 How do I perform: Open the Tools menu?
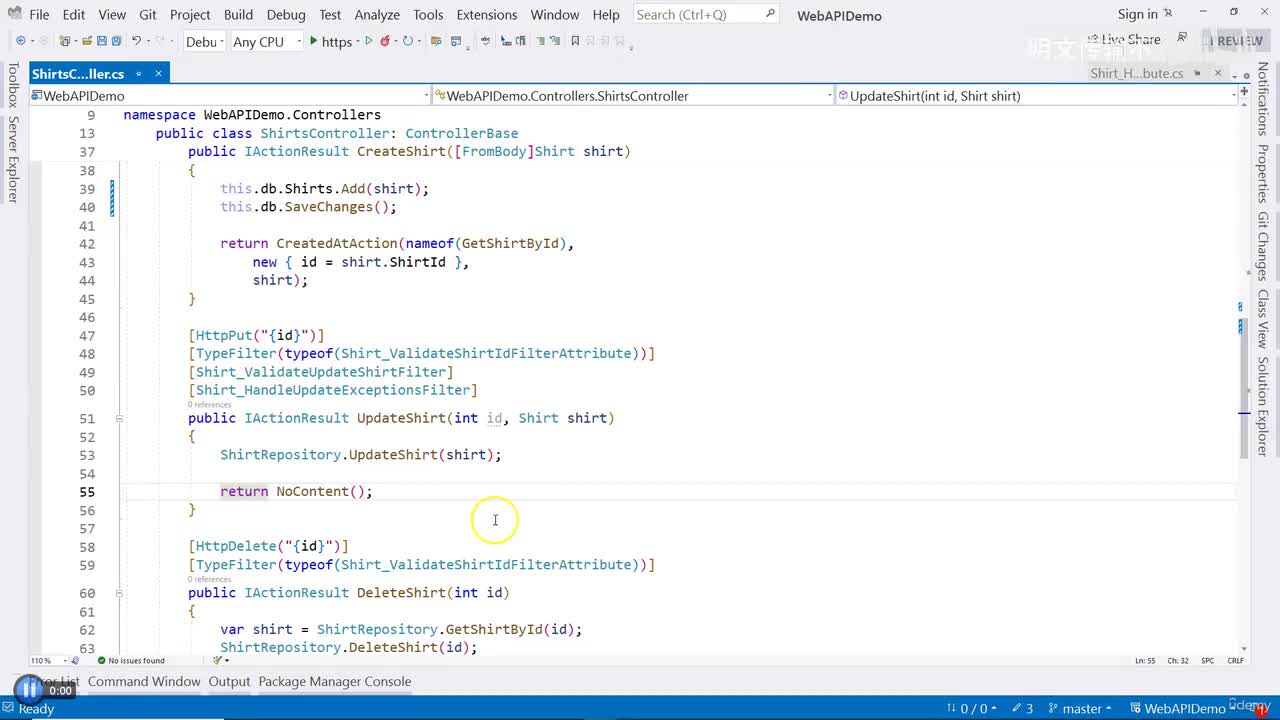tap(428, 14)
